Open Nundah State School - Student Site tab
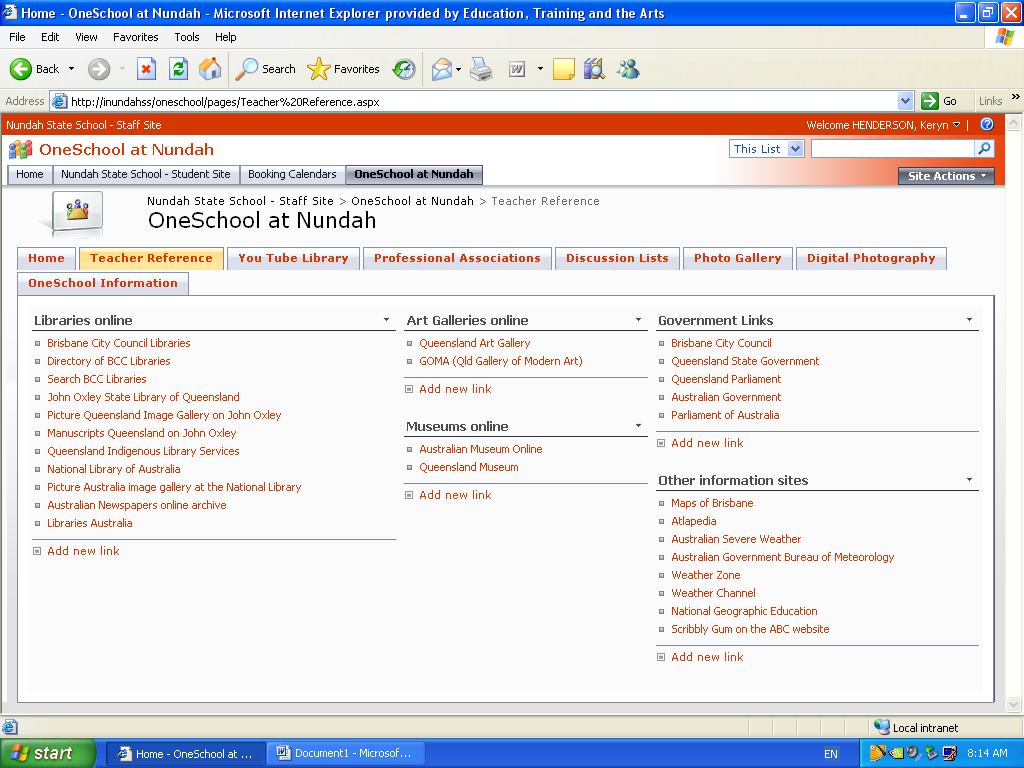 tap(146, 174)
